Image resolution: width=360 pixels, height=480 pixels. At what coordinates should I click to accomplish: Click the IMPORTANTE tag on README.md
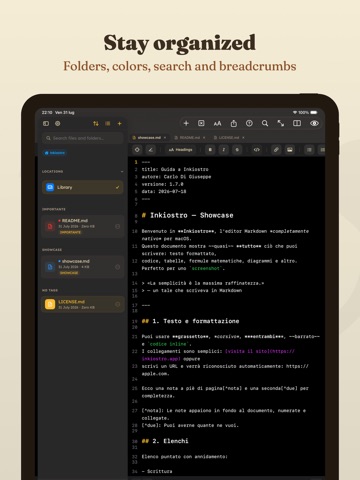pyautogui.click(x=70, y=232)
